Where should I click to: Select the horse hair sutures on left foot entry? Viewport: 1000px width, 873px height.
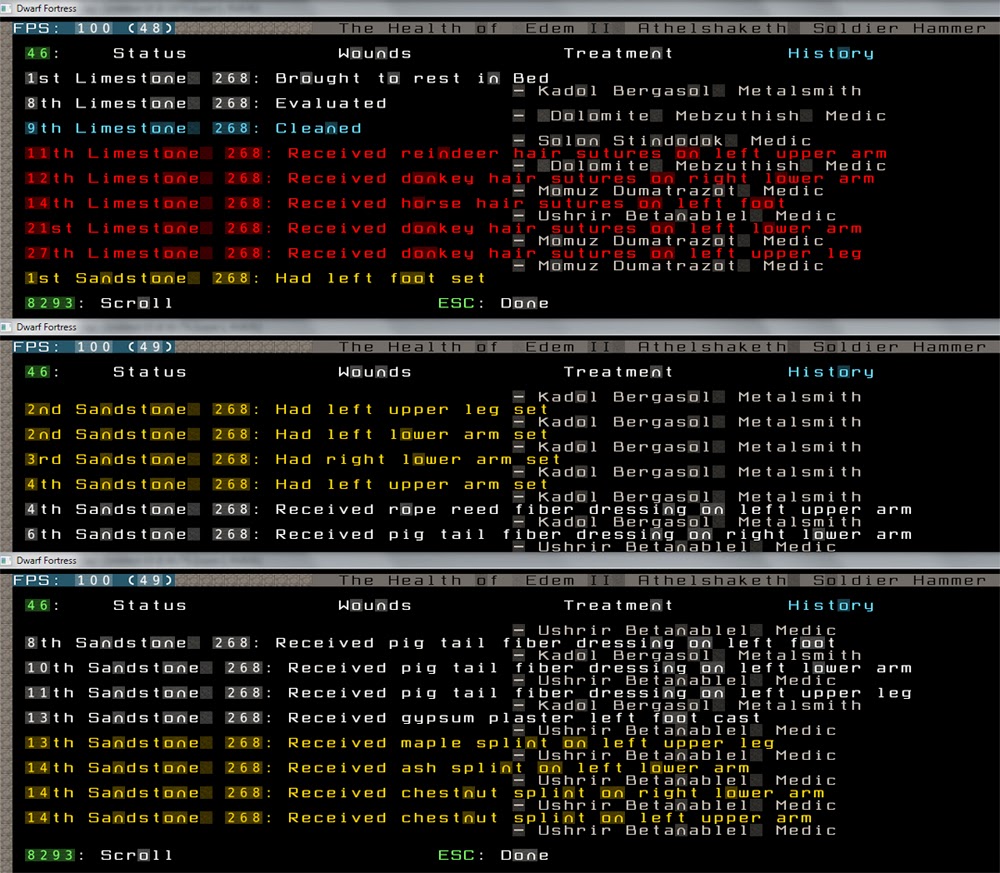[x=406, y=203]
